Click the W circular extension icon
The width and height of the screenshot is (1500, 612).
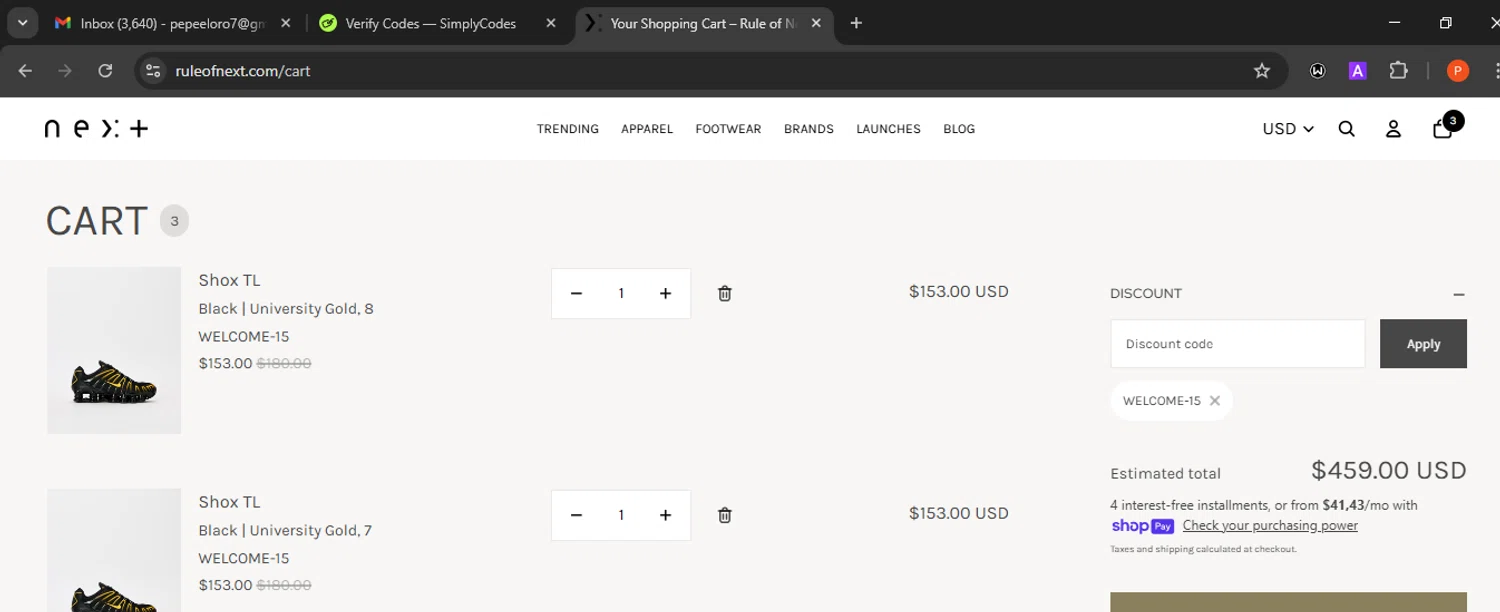pyautogui.click(x=1318, y=70)
